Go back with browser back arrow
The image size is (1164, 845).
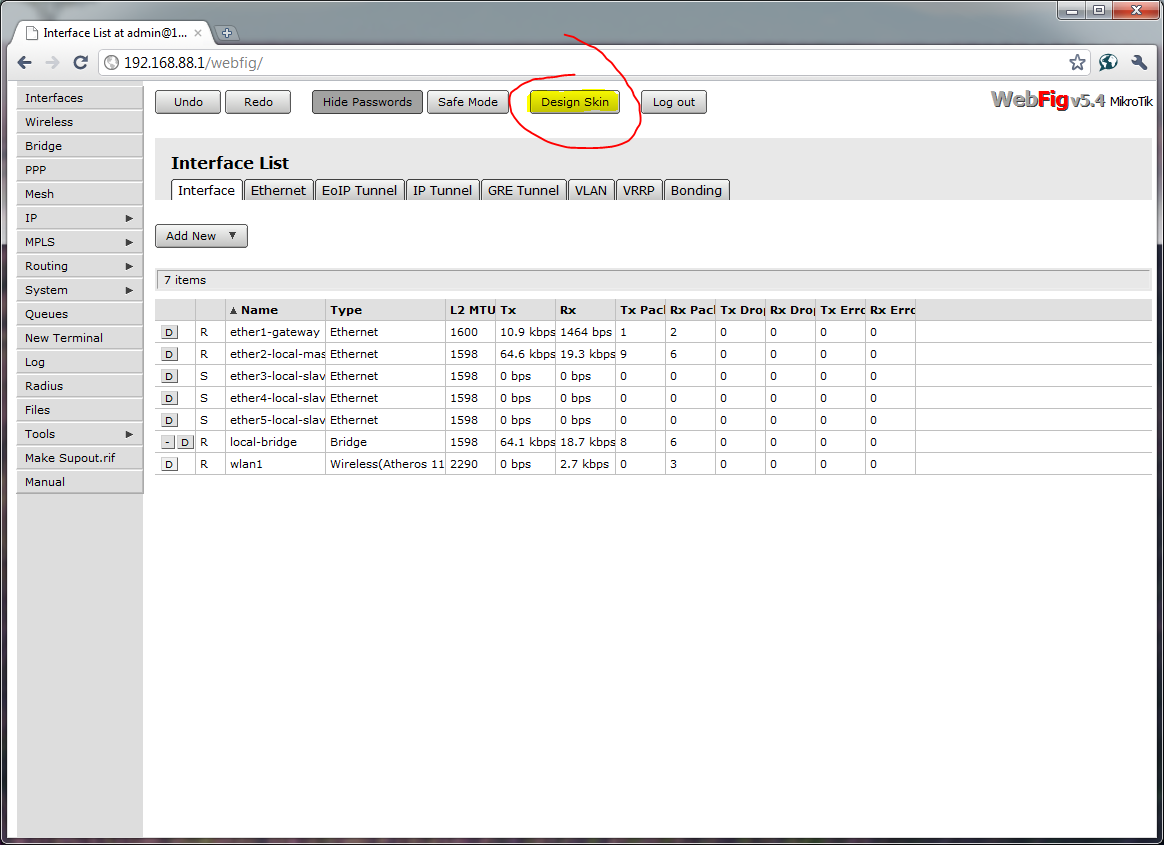coord(24,63)
